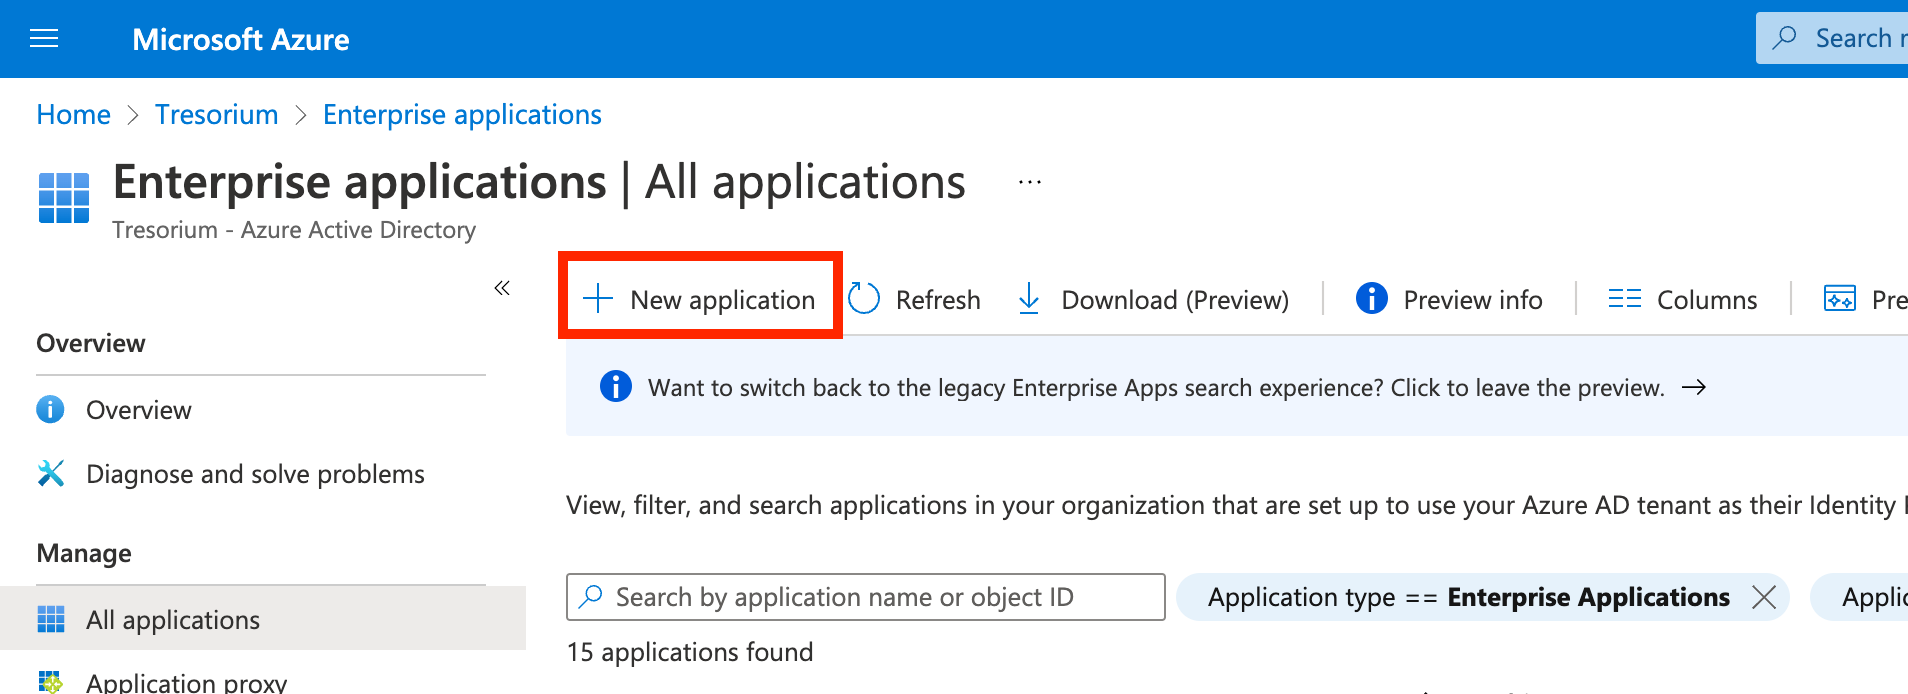Click the Preview info circle icon

point(1372,299)
